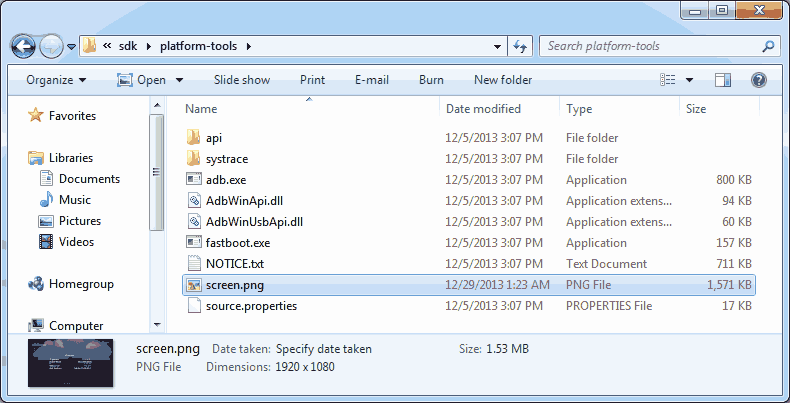Select the AdbWinApi.dll file icon
Image resolution: width=790 pixels, height=403 pixels.
point(194,200)
